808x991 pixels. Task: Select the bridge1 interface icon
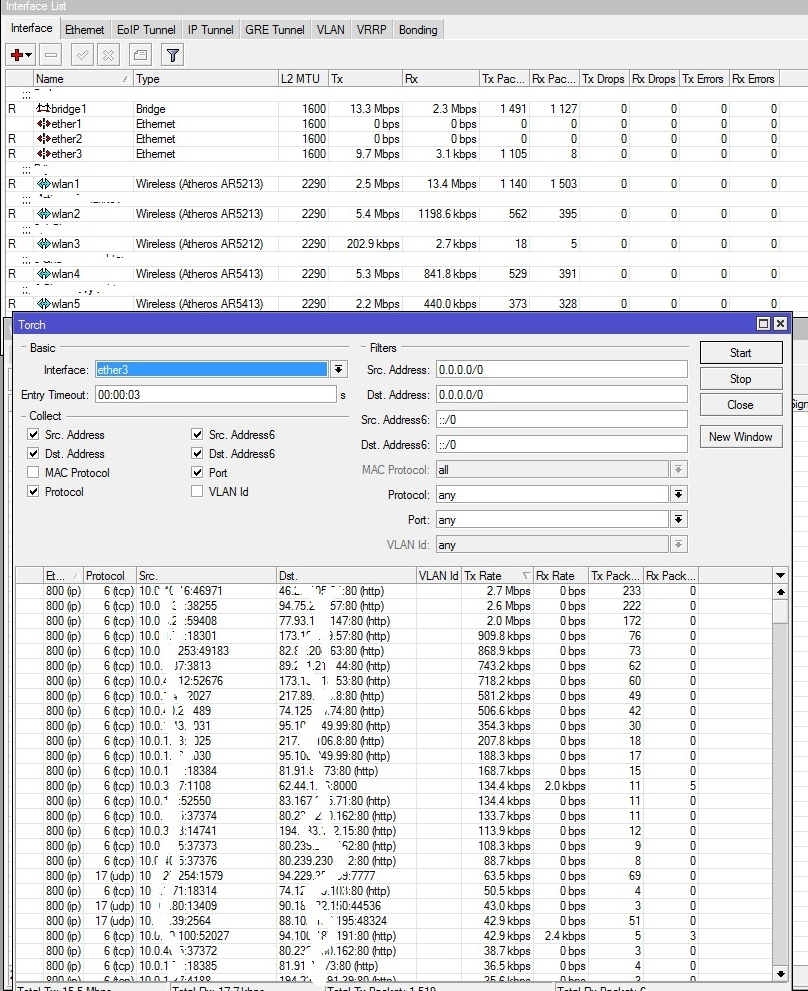[x=43, y=108]
